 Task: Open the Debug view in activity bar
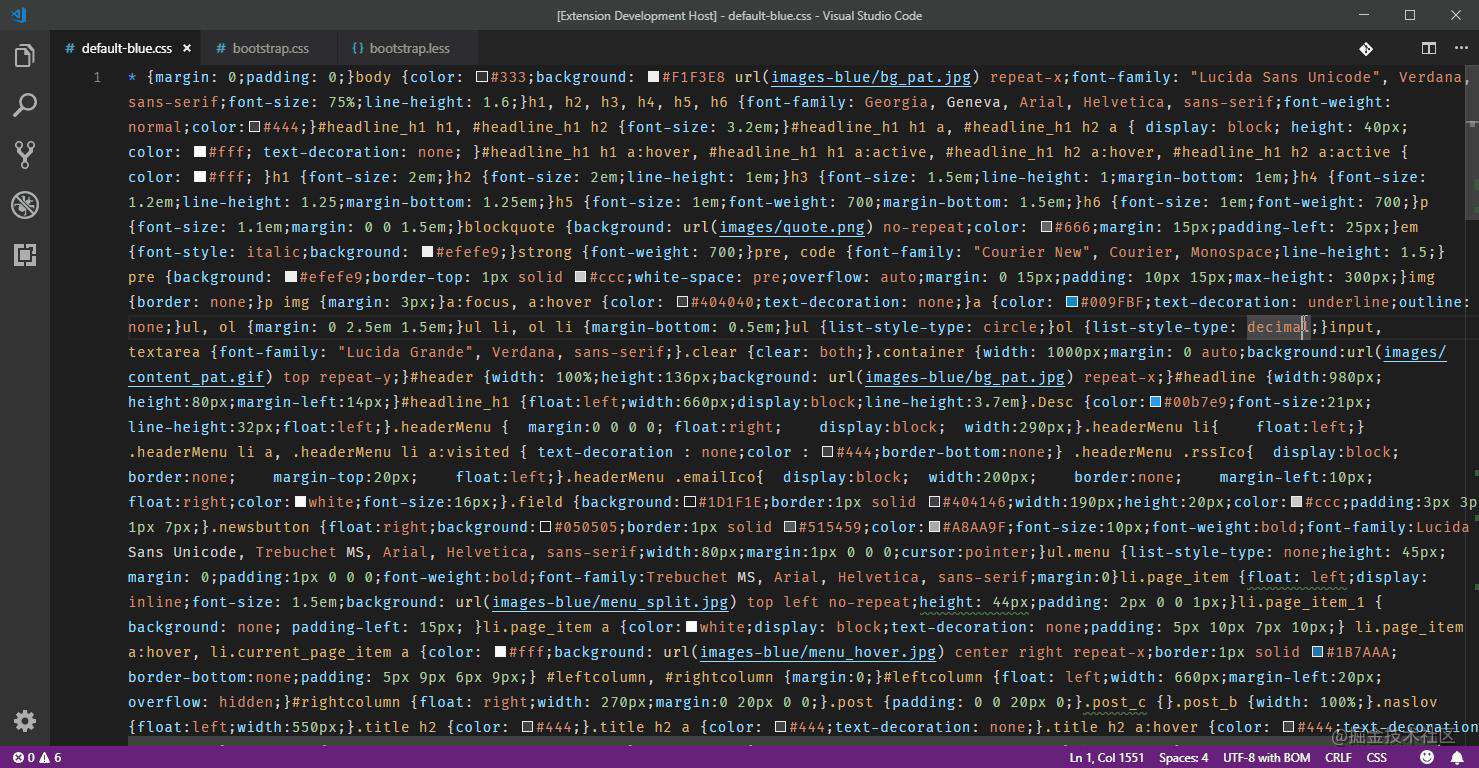pyautogui.click(x=25, y=205)
